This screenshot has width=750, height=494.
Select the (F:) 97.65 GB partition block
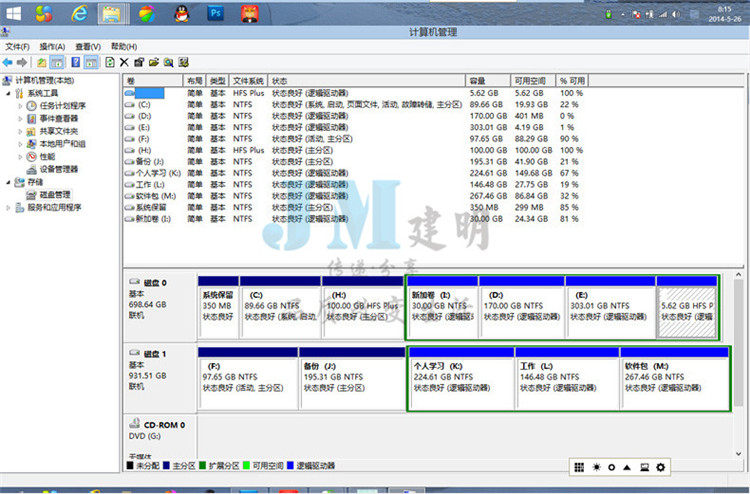pos(248,379)
